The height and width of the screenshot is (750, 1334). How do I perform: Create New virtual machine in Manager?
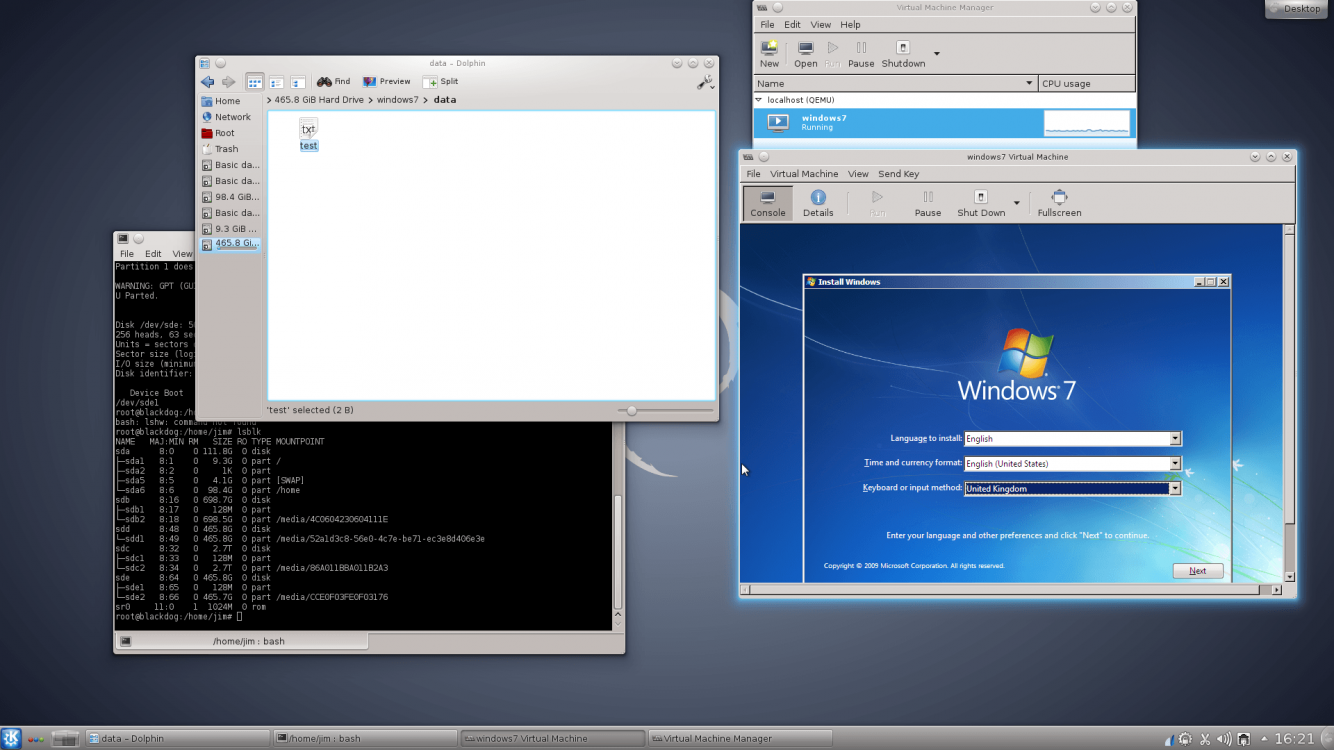tap(769, 55)
